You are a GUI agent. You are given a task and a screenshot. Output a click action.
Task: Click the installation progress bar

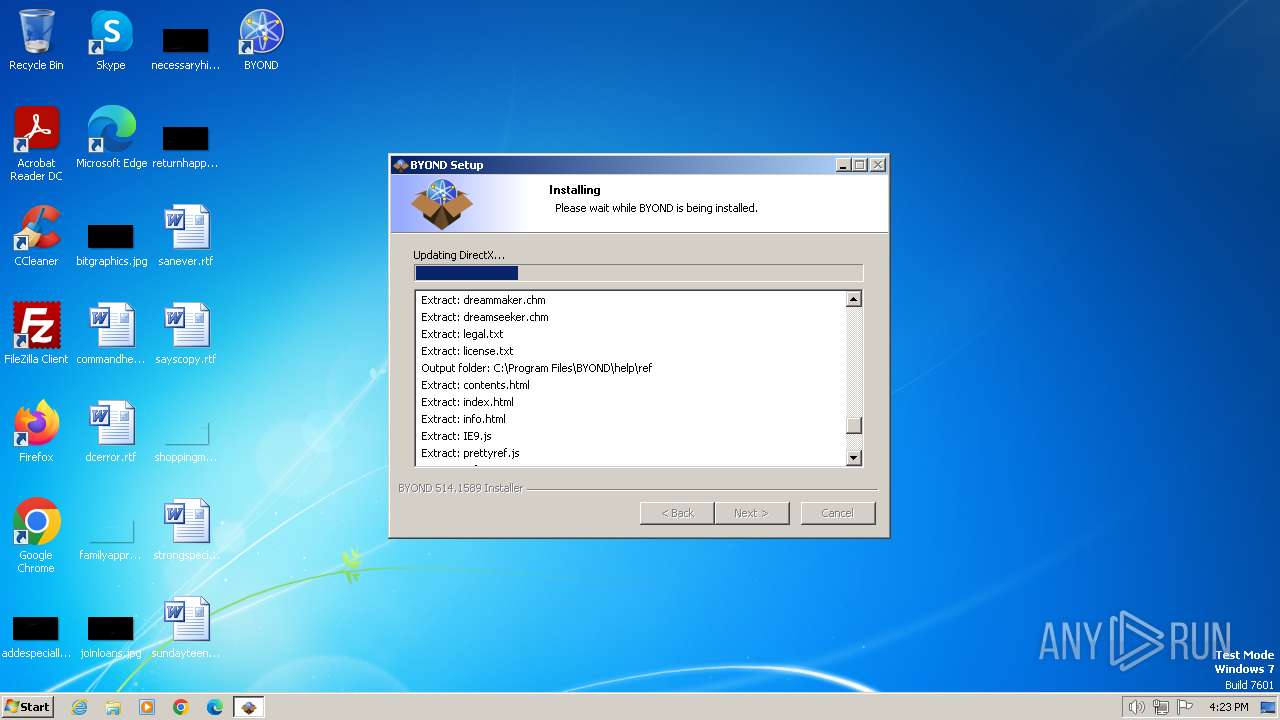tap(638, 273)
